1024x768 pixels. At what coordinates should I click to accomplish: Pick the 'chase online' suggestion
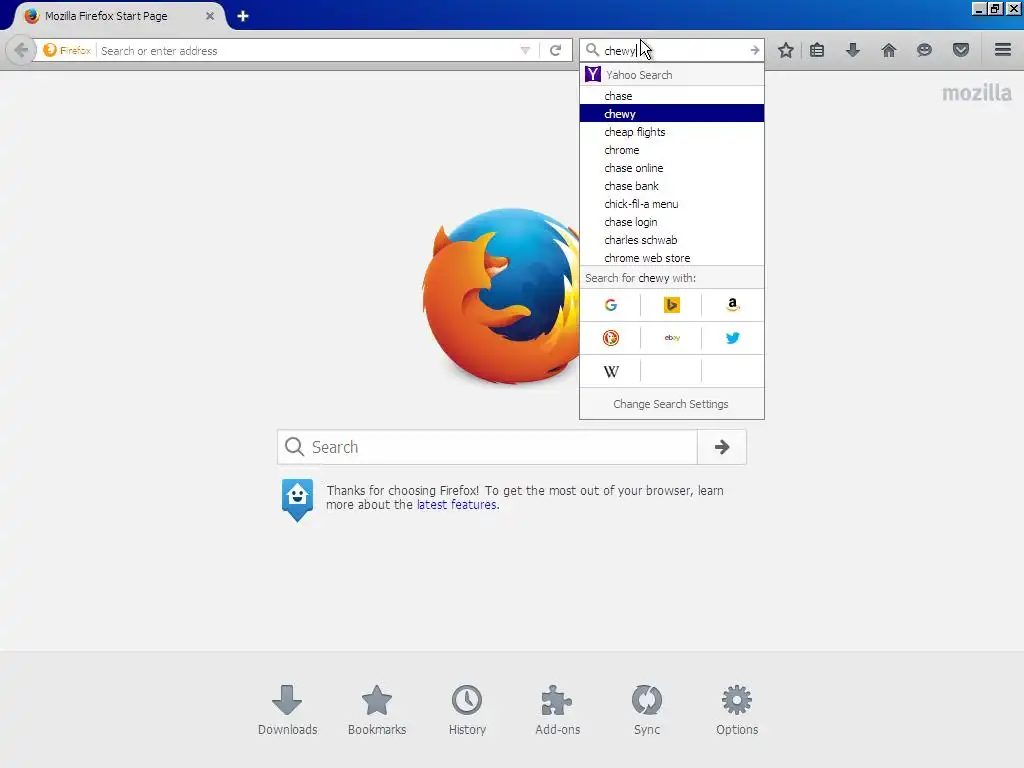click(671, 168)
